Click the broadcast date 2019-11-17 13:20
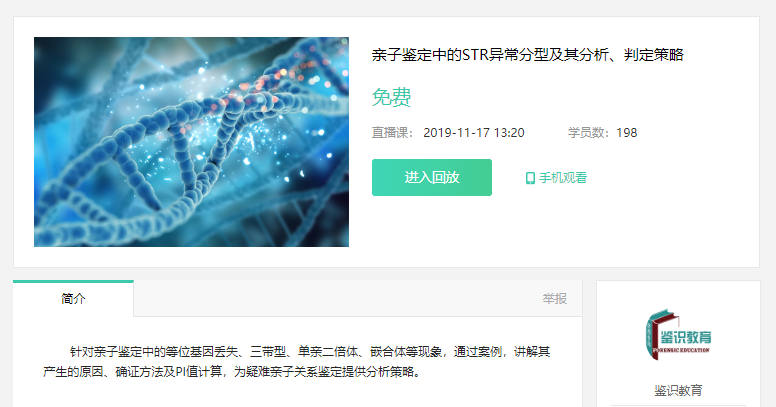This screenshot has height=407, width=776. (x=474, y=133)
